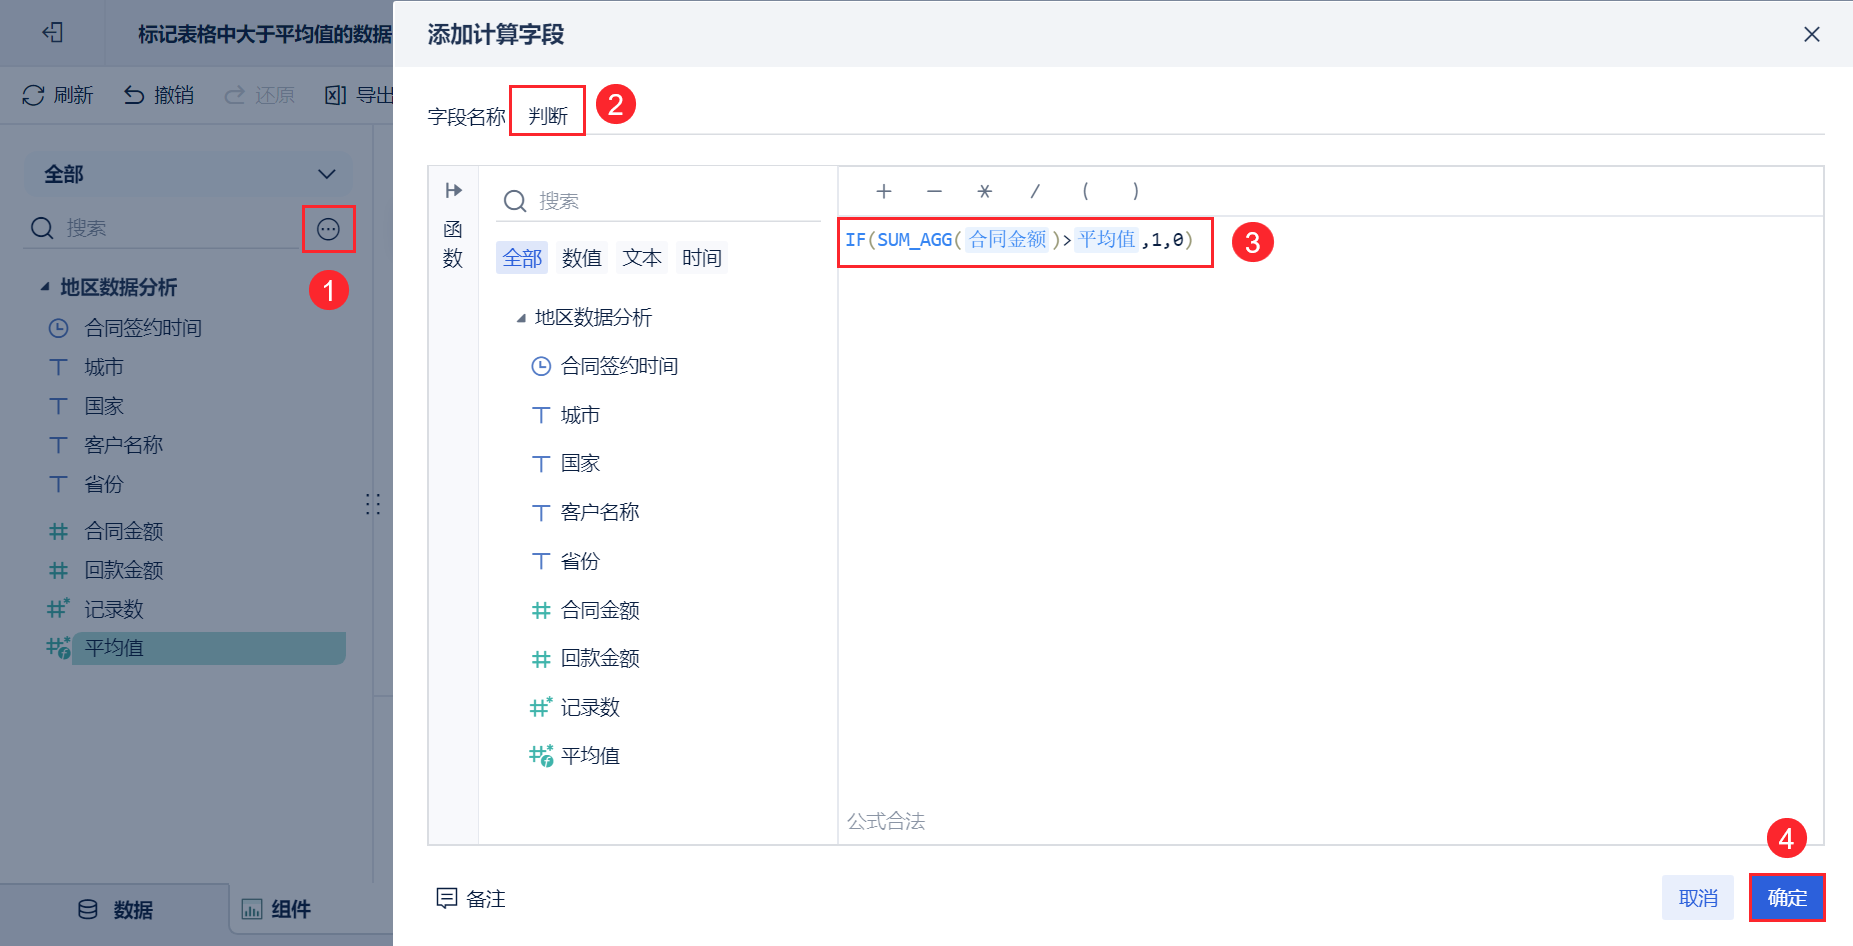The image size is (1853, 946).
Task: Select 城市 field in dialog list
Action: (565, 415)
